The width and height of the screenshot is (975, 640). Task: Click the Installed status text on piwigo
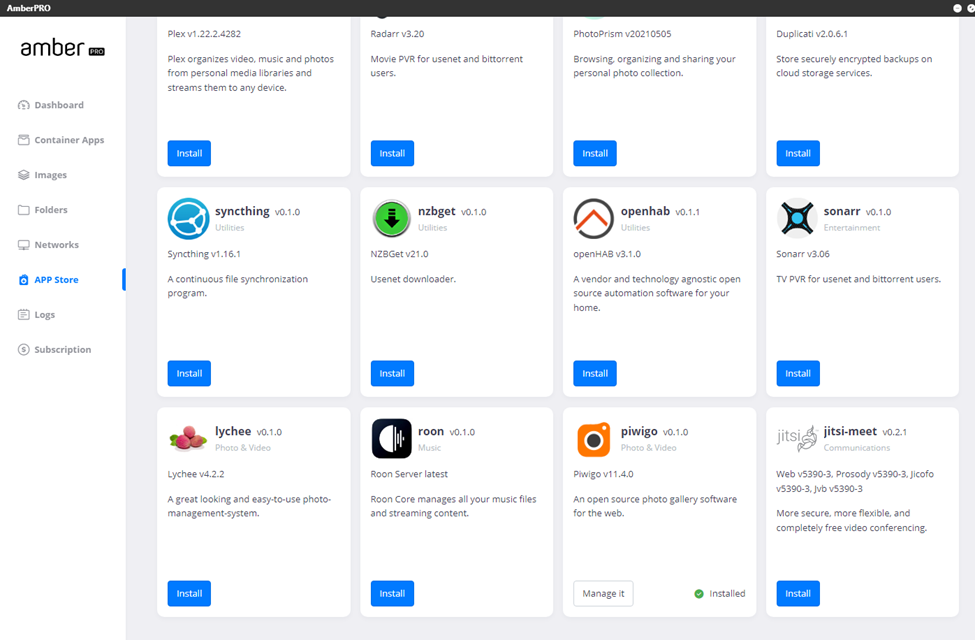point(727,594)
